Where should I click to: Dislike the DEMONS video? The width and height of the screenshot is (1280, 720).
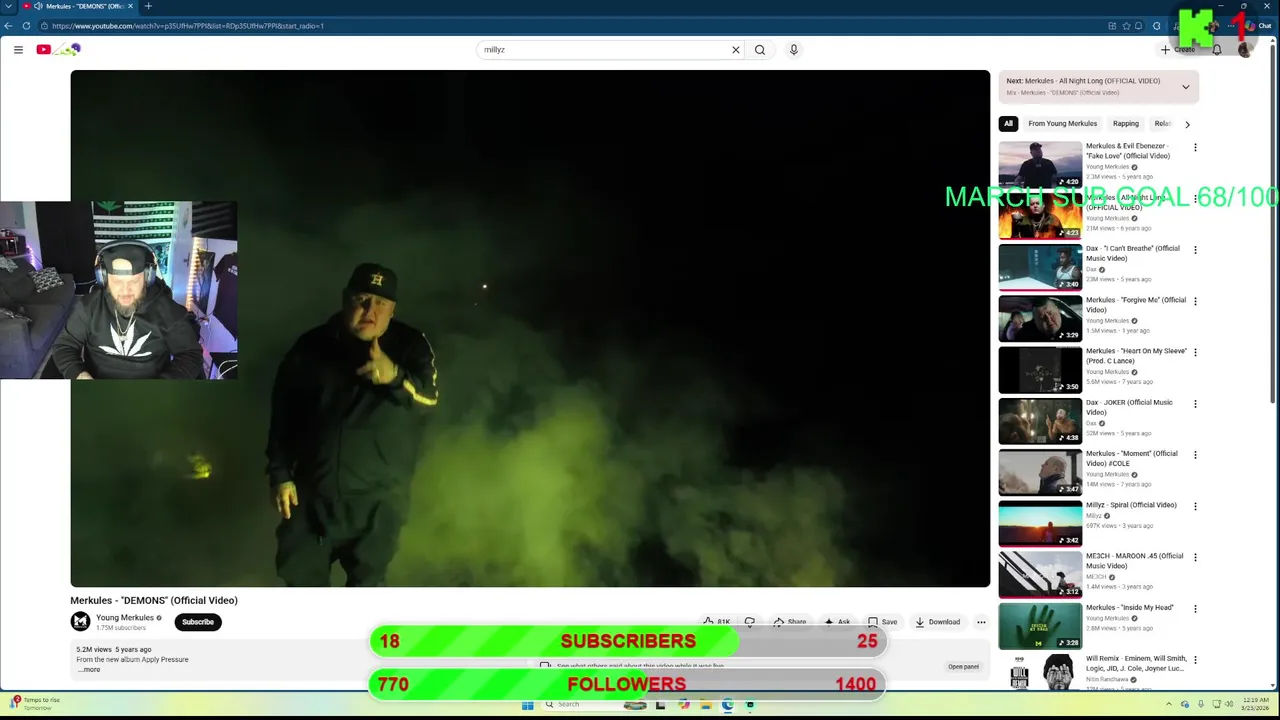pyautogui.click(x=749, y=622)
